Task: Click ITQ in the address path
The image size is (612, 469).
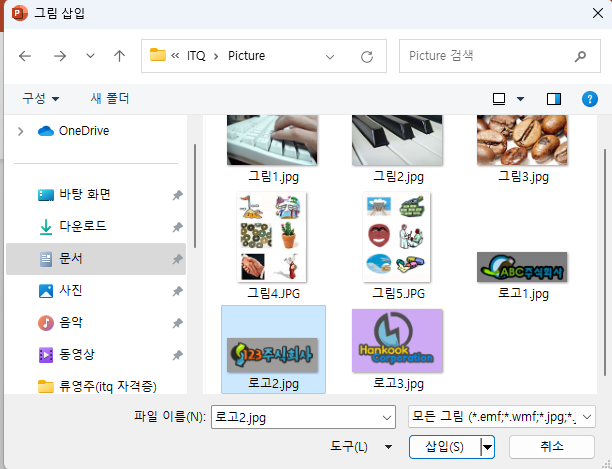Action: coord(196,56)
